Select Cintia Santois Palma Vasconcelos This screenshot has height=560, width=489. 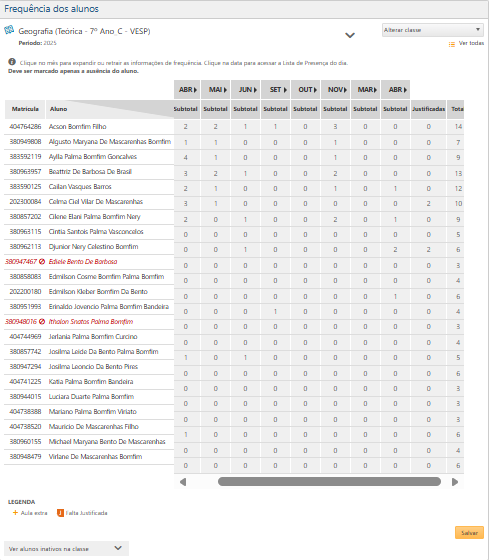point(96,231)
